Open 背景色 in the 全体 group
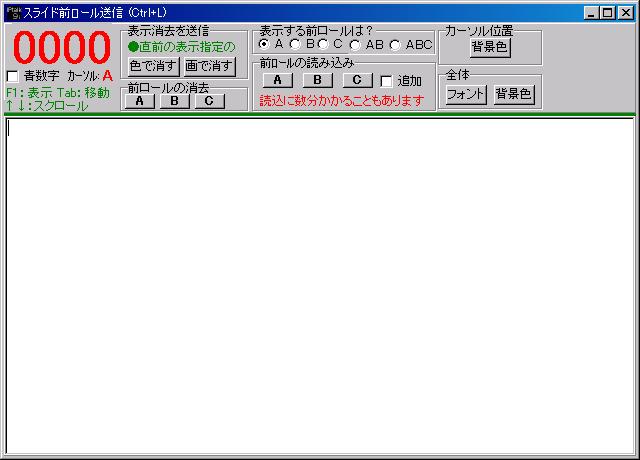This screenshot has height=460, width=640. coord(514,95)
